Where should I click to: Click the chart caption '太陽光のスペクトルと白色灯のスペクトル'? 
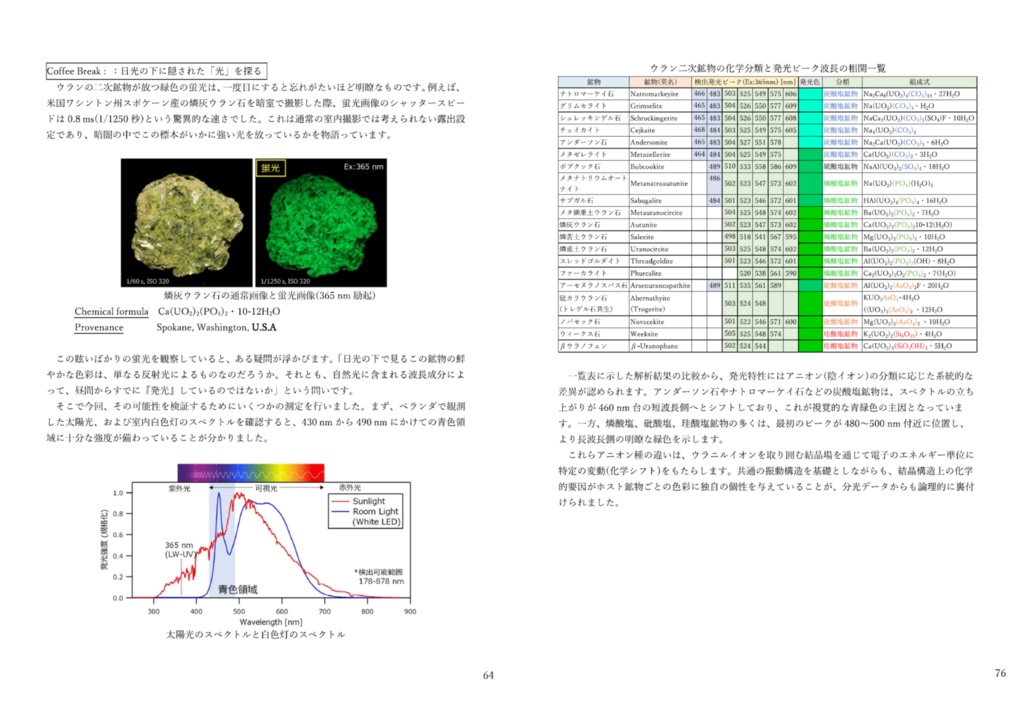pos(255,634)
